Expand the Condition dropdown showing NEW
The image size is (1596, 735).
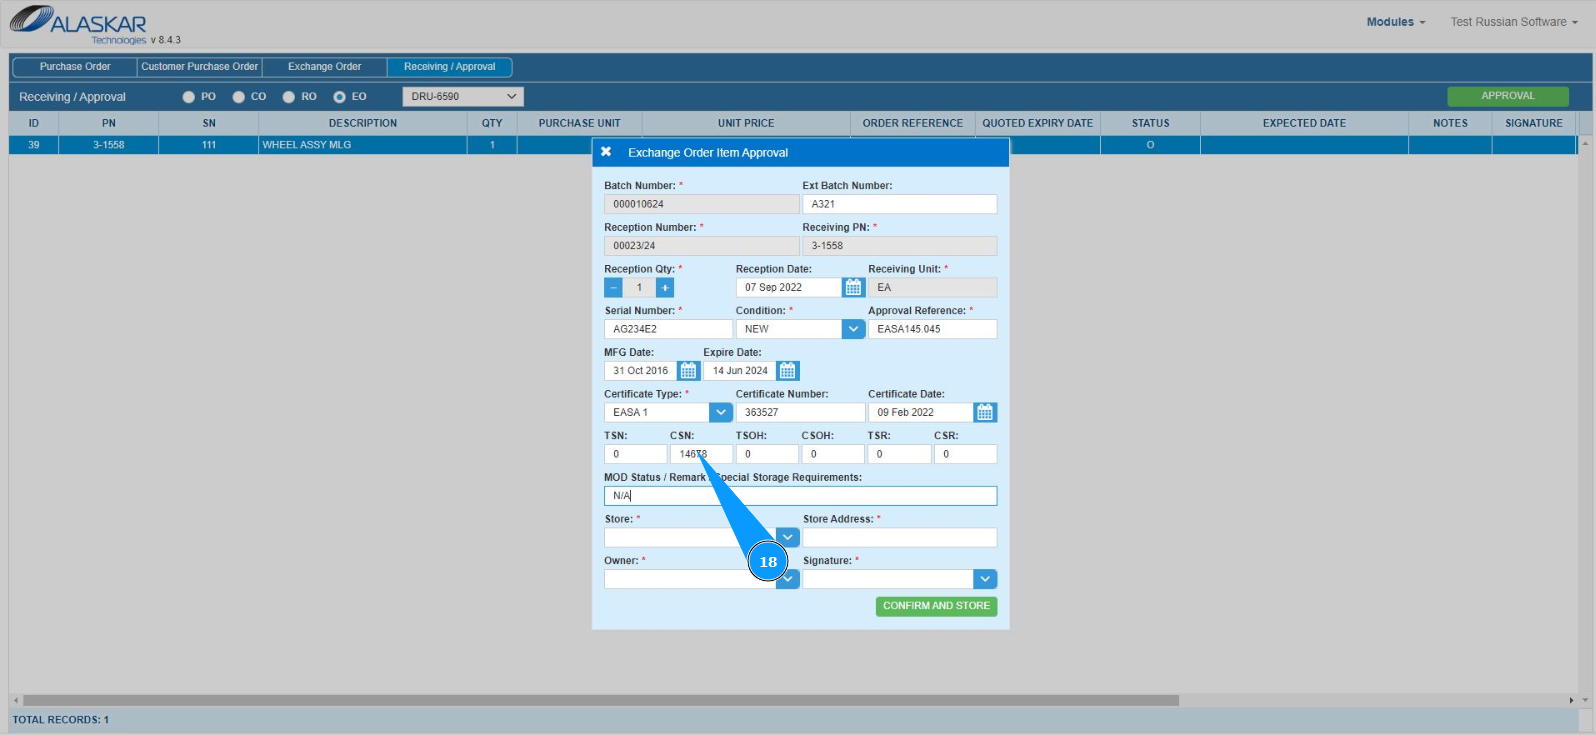[x=853, y=329]
